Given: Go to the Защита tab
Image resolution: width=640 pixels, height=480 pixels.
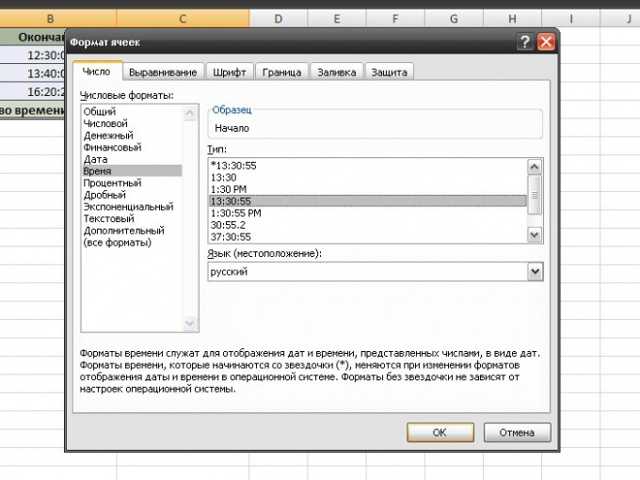Looking at the screenshot, I should click(x=389, y=72).
